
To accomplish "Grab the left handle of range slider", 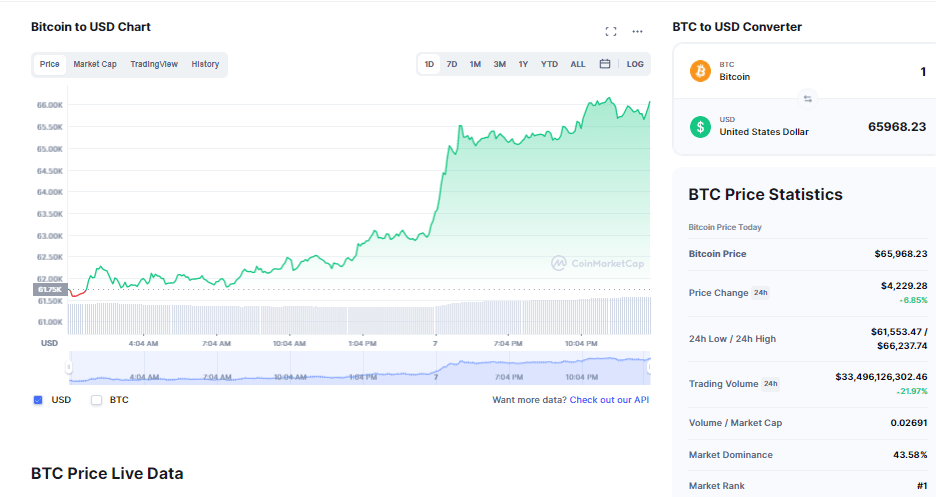I will (x=69, y=367).
